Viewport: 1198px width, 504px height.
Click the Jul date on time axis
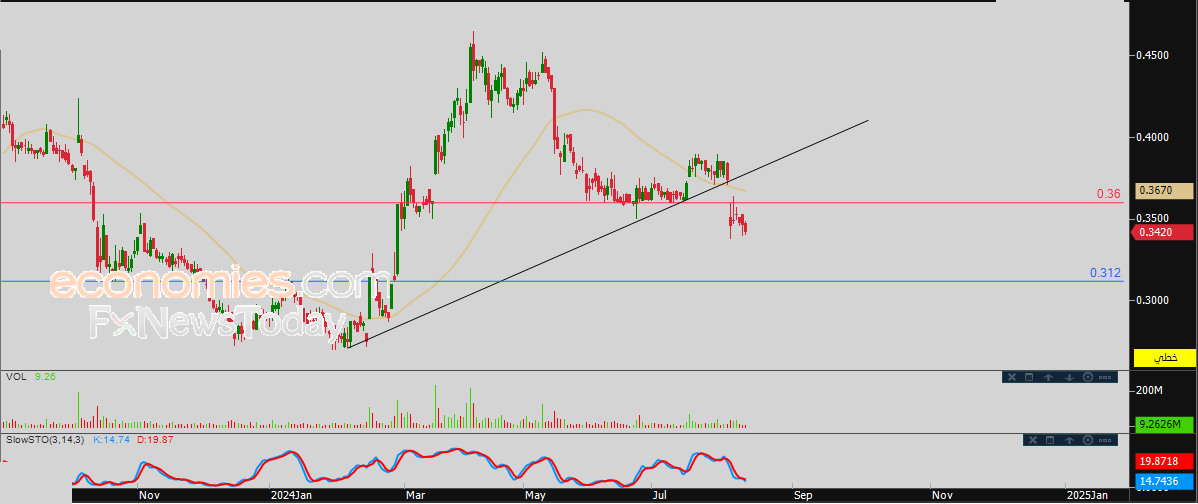661,496
